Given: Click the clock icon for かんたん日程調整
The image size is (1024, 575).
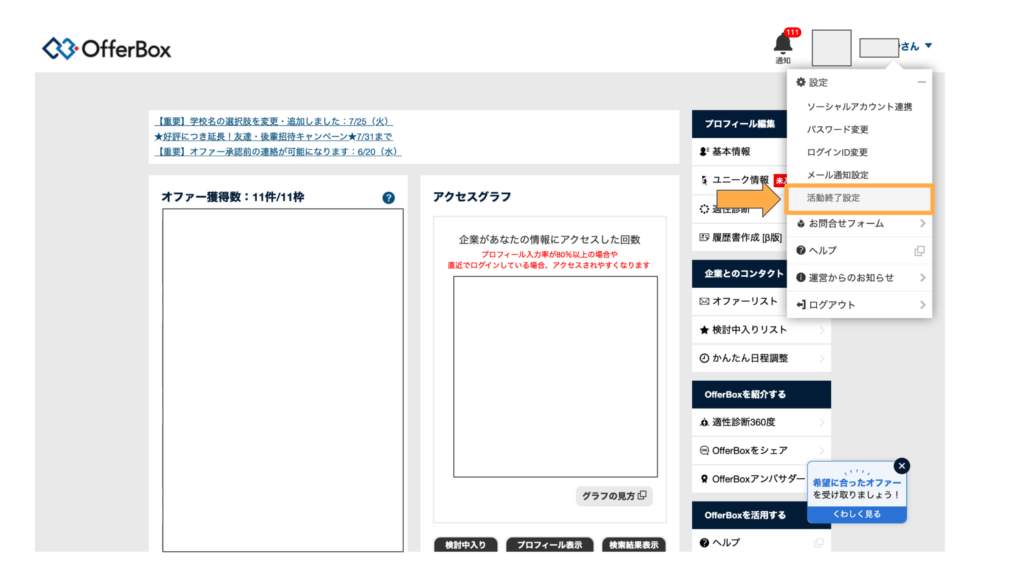Looking at the screenshot, I should coord(704,358).
